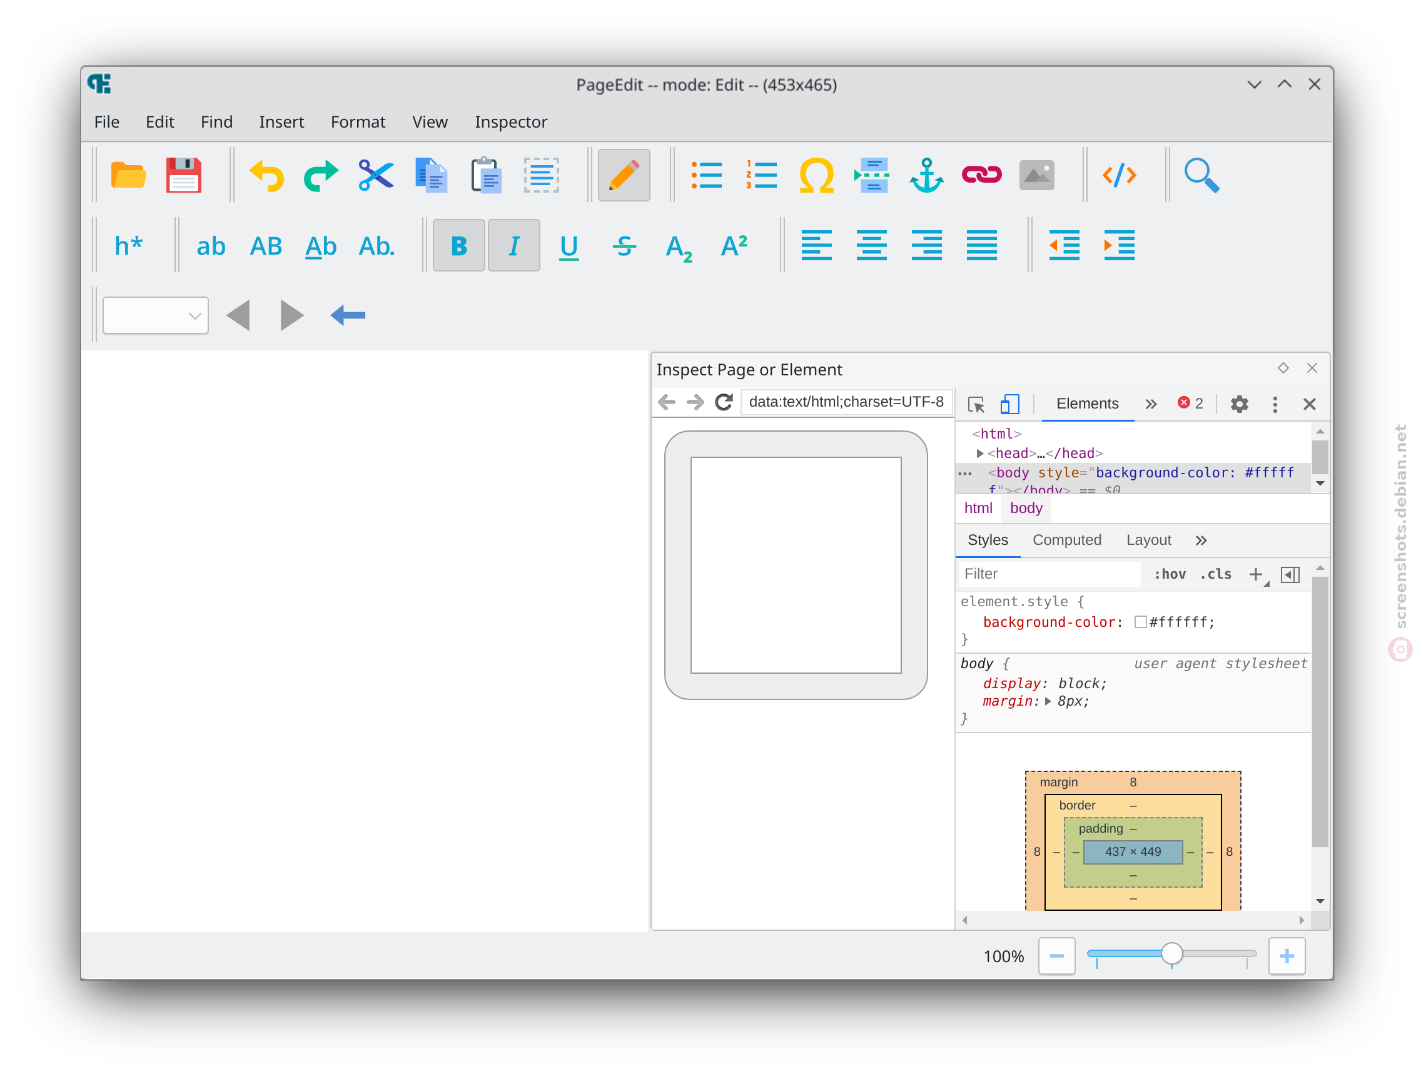Open the Insert menu
This screenshot has width=1413, height=1074.
pos(282,122)
